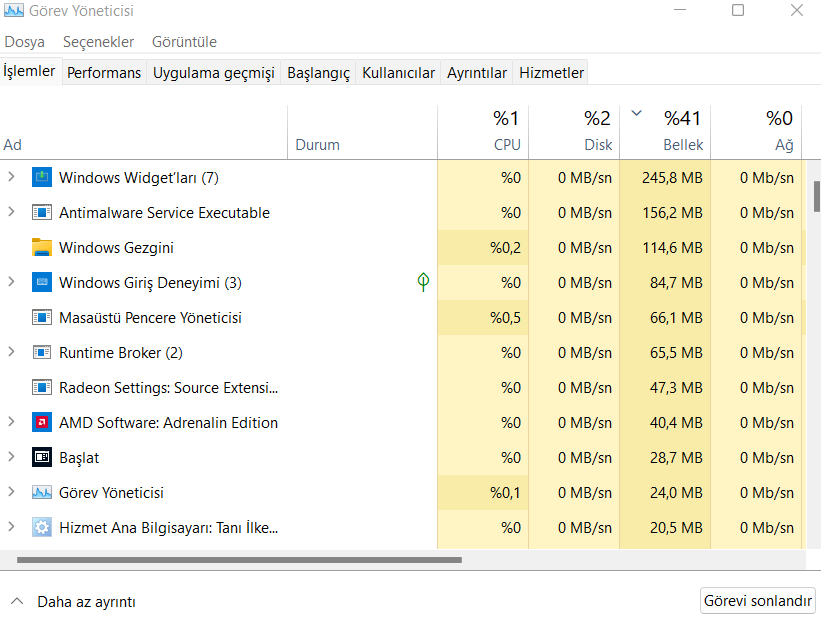Click the Windows Gezgini folder icon
This screenshot has width=821, height=622.
point(41,248)
